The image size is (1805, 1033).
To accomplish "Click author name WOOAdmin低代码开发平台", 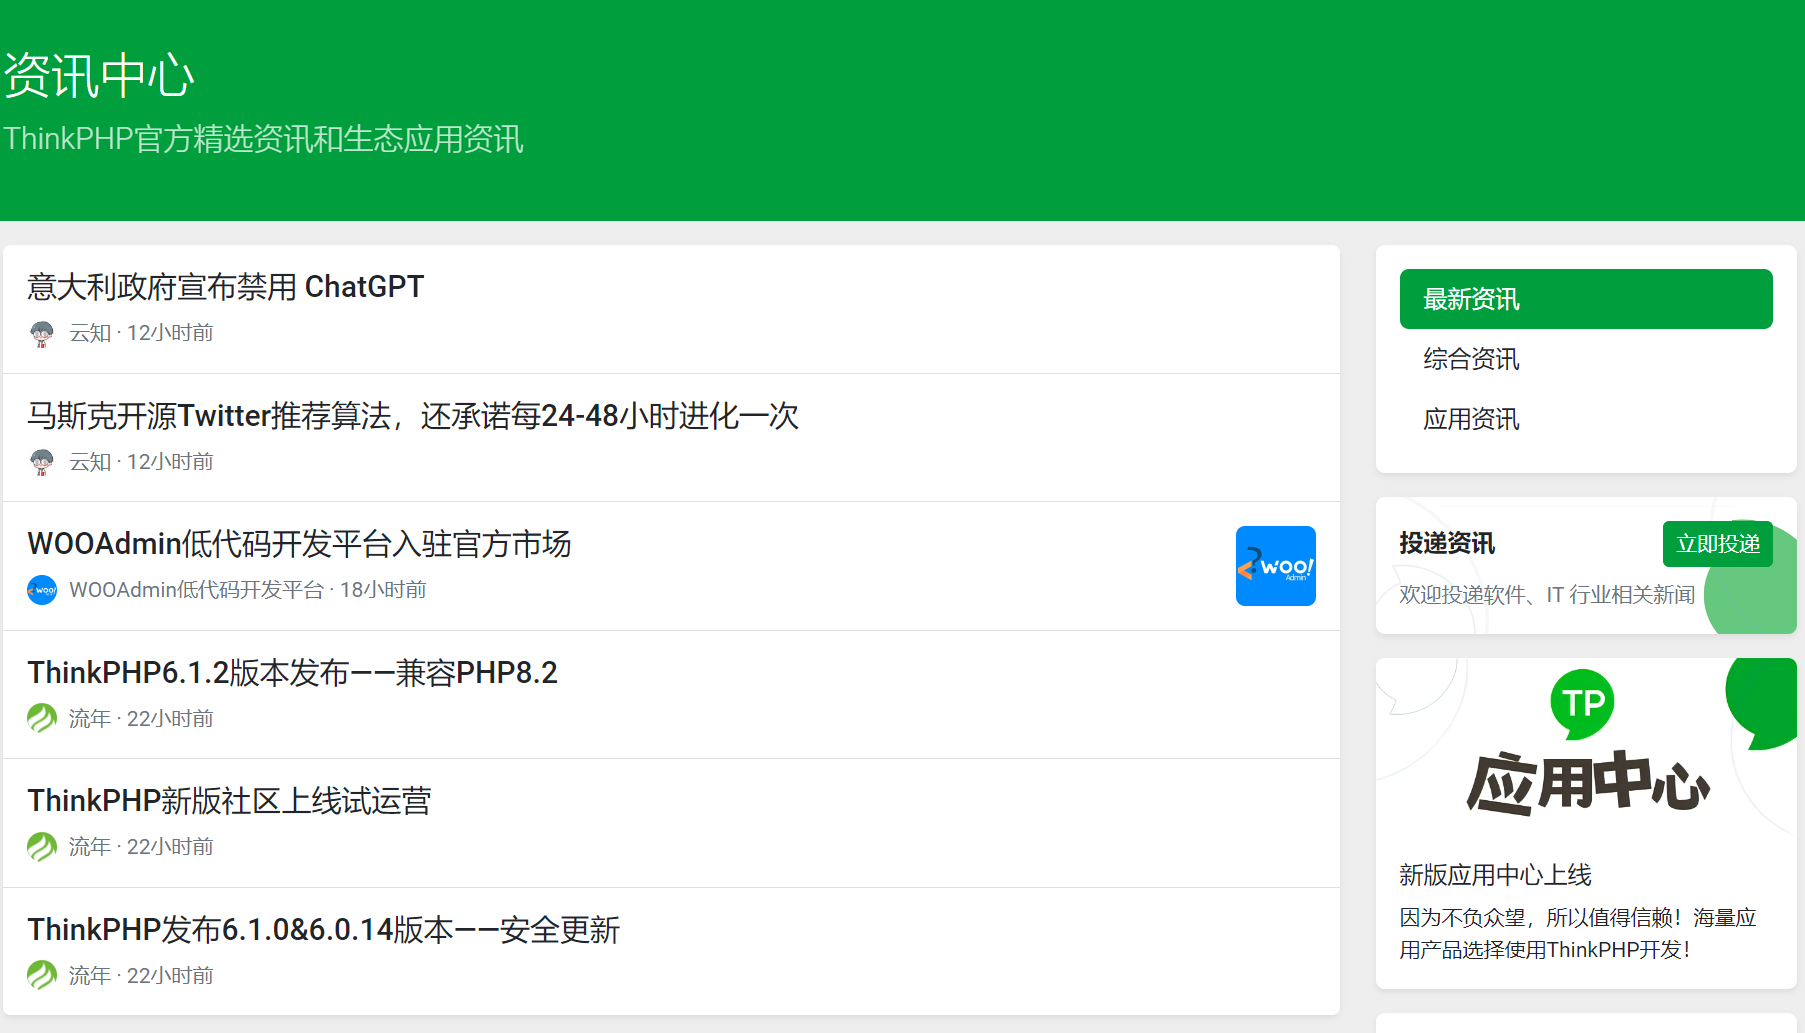I will [x=196, y=590].
